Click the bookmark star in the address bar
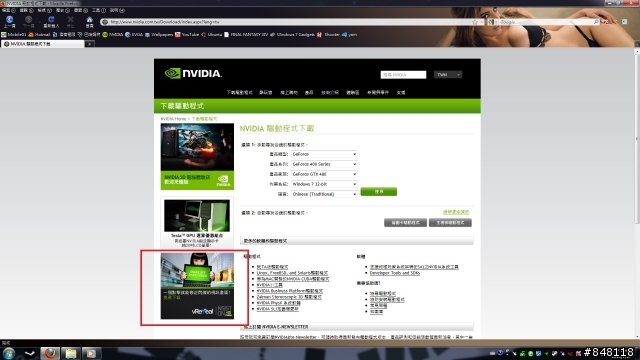This screenshot has width=640, height=360. [475, 22]
